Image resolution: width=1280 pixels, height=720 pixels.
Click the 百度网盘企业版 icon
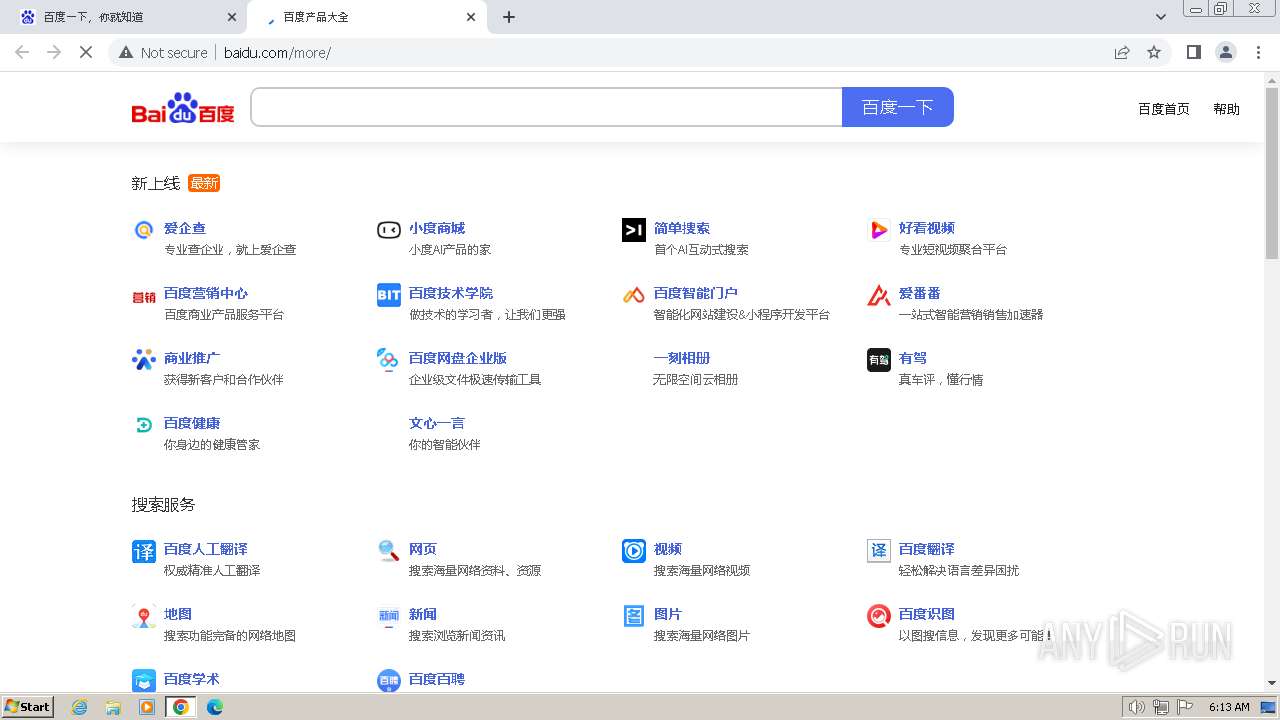[x=388, y=360]
